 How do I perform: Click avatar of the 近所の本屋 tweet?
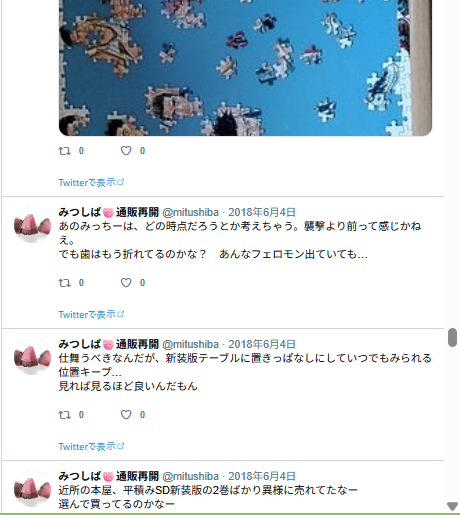(32, 489)
